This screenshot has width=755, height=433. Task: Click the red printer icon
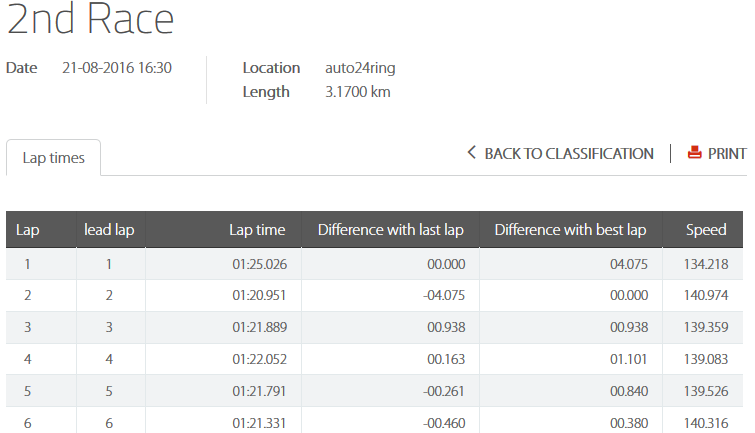(x=694, y=153)
